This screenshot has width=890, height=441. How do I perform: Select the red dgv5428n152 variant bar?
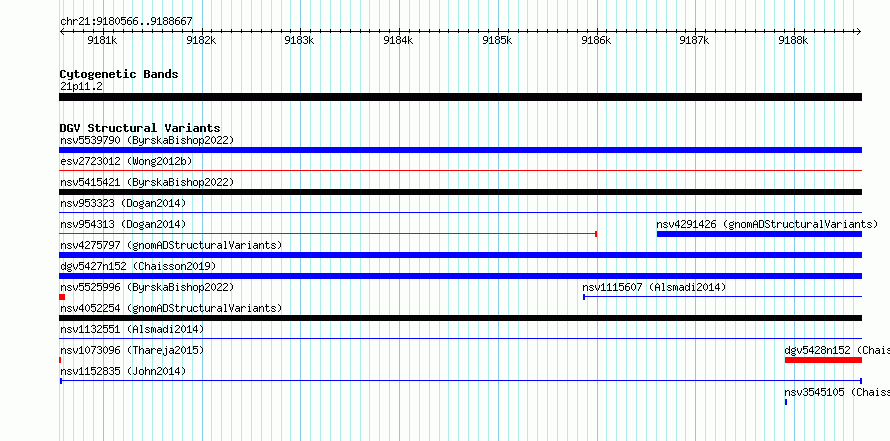pyautogui.click(x=823, y=360)
